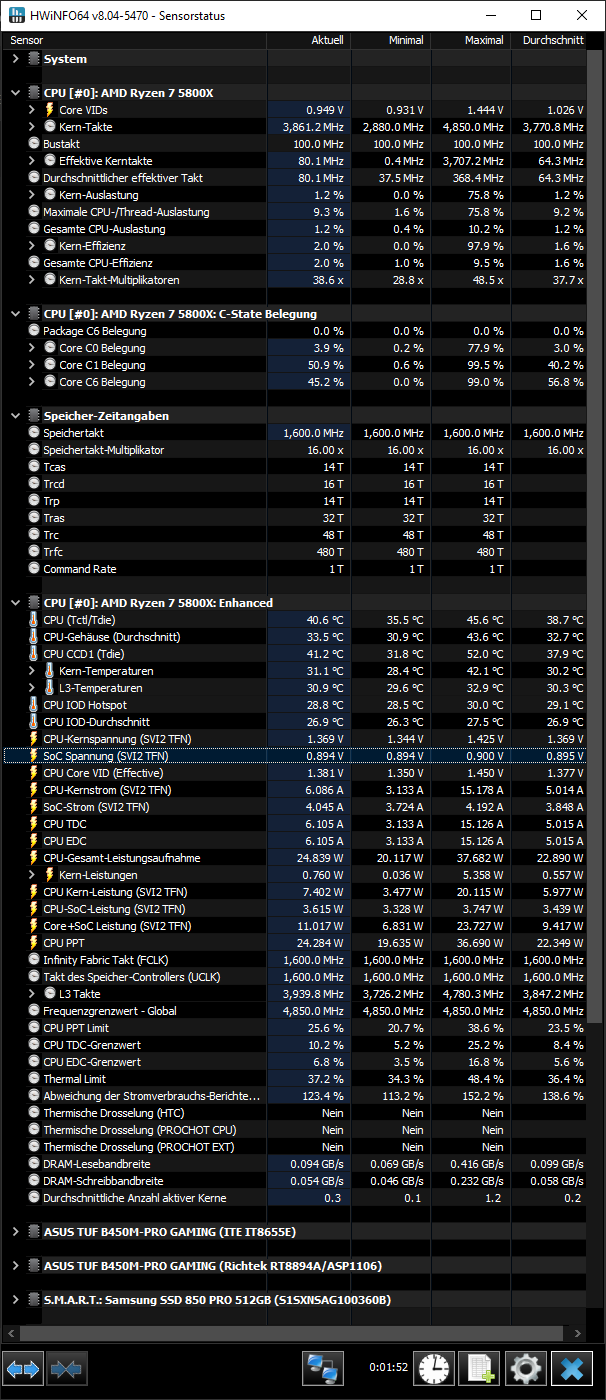Viewport: 606px width, 1400px height.
Task: Expand the System sensor group
Action: [x=15, y=59]
